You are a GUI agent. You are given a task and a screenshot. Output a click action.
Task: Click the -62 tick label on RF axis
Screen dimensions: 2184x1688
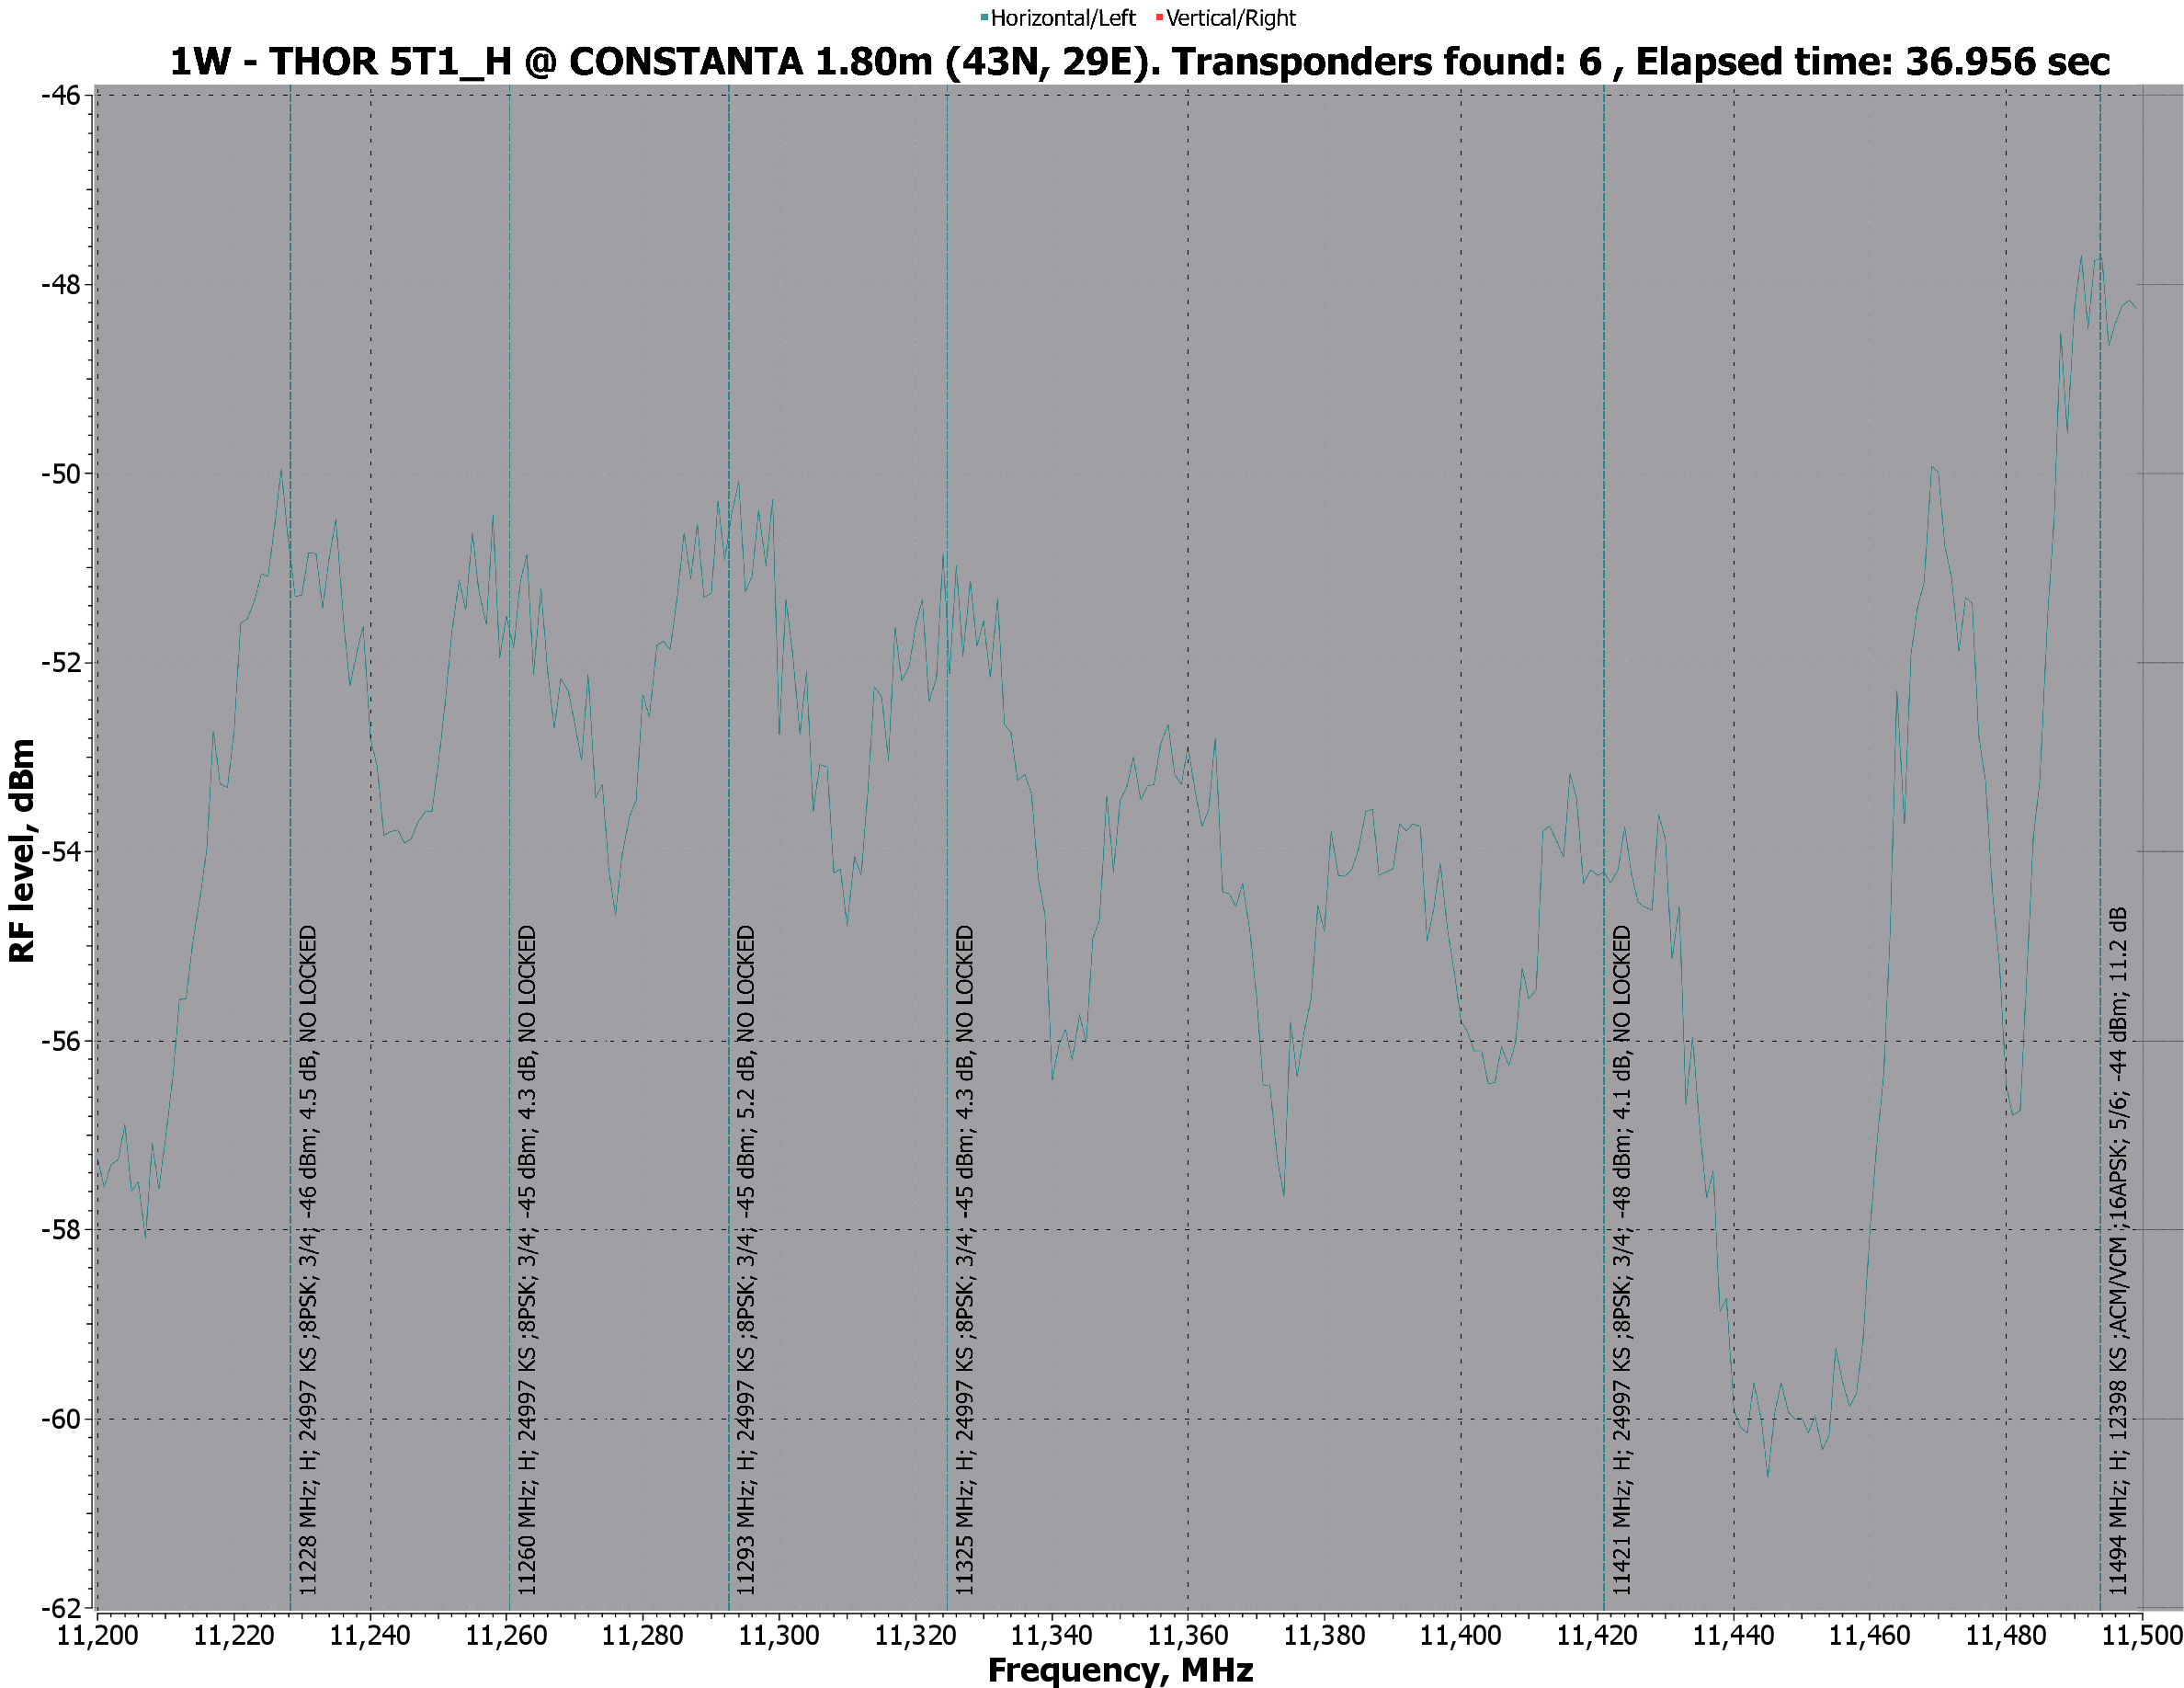pyautogui.click(x=60, y=1608)
